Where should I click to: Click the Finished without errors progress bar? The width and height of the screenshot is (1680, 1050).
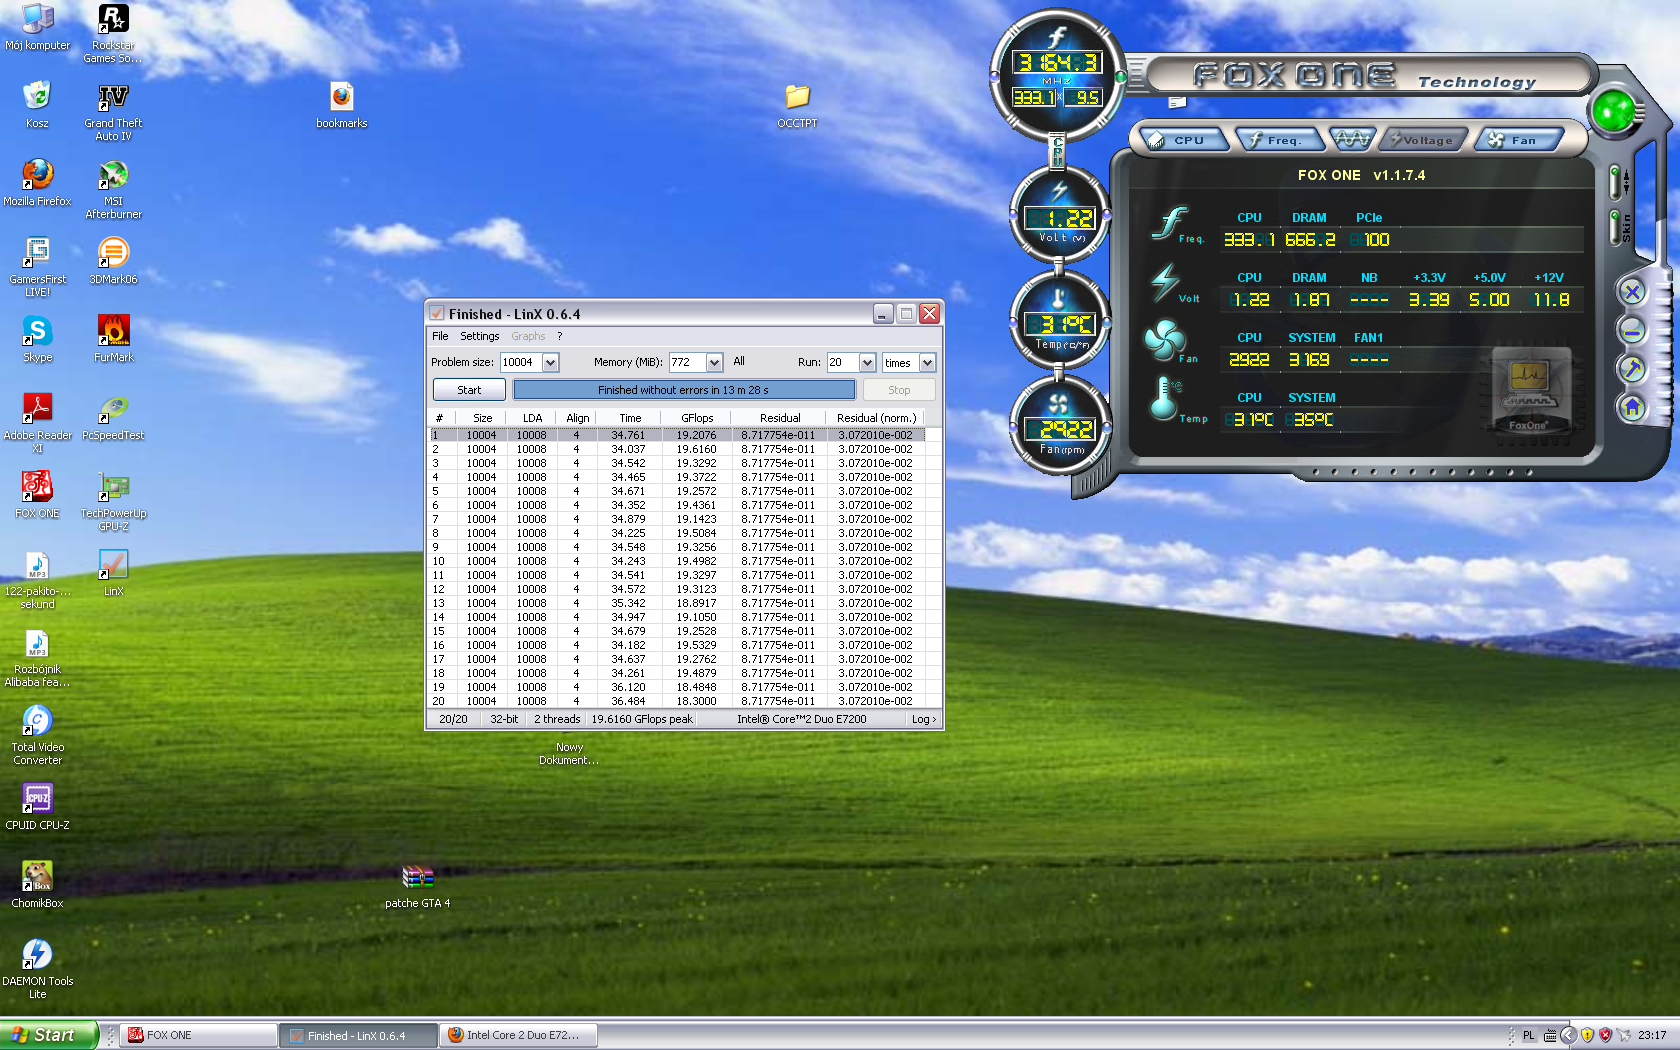(684, 390)
